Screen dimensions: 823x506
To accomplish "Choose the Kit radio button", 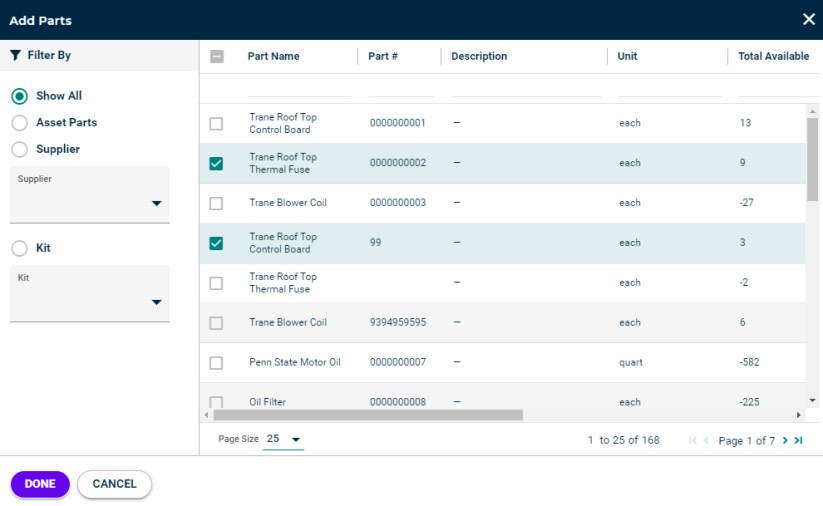I will pyautogui.click(x=19, y=248).
